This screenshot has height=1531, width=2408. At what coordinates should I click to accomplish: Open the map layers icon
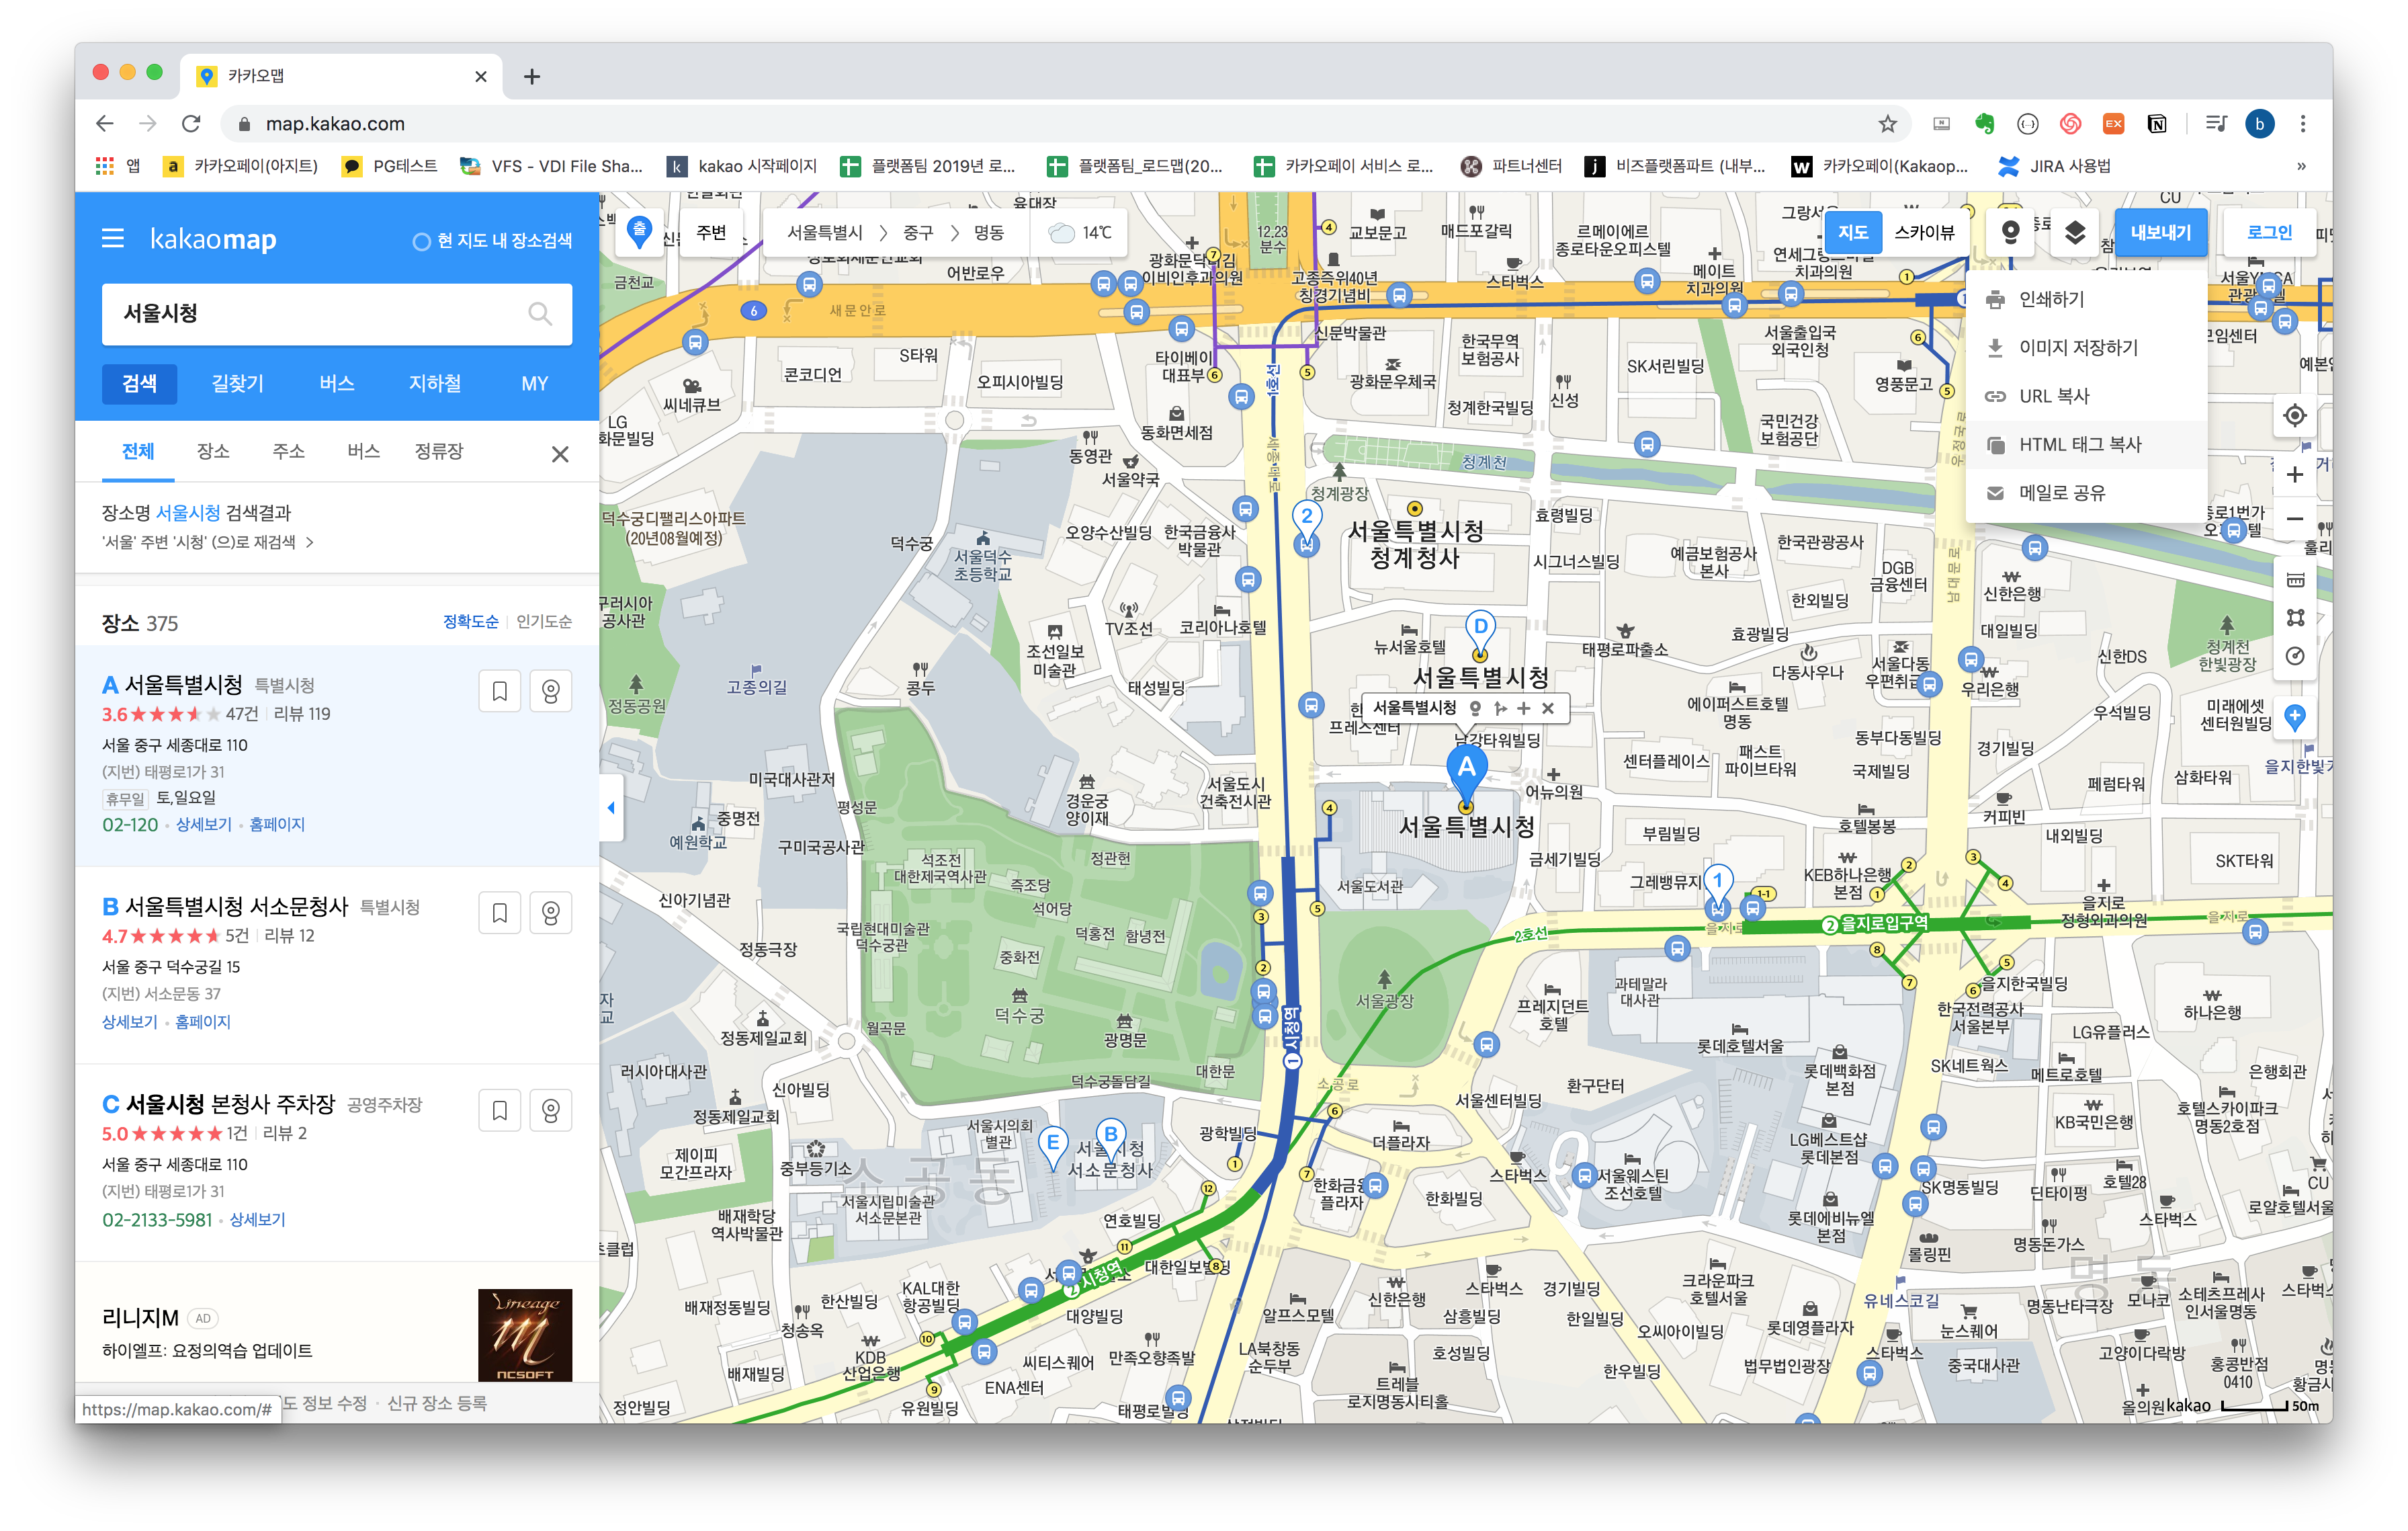tap(2074, 233)
